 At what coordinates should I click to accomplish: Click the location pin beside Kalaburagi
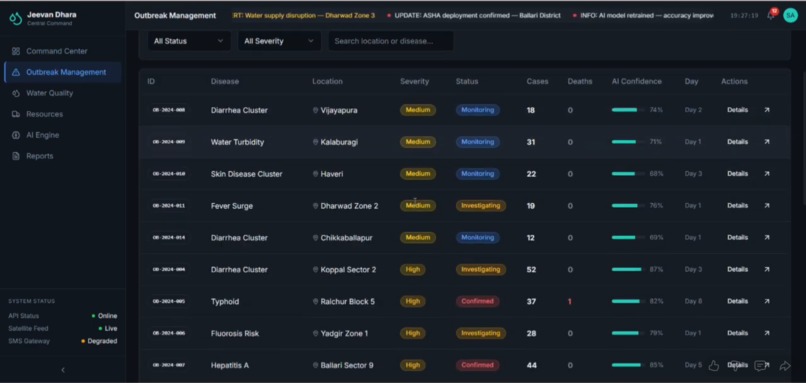[x=316, y=142]
